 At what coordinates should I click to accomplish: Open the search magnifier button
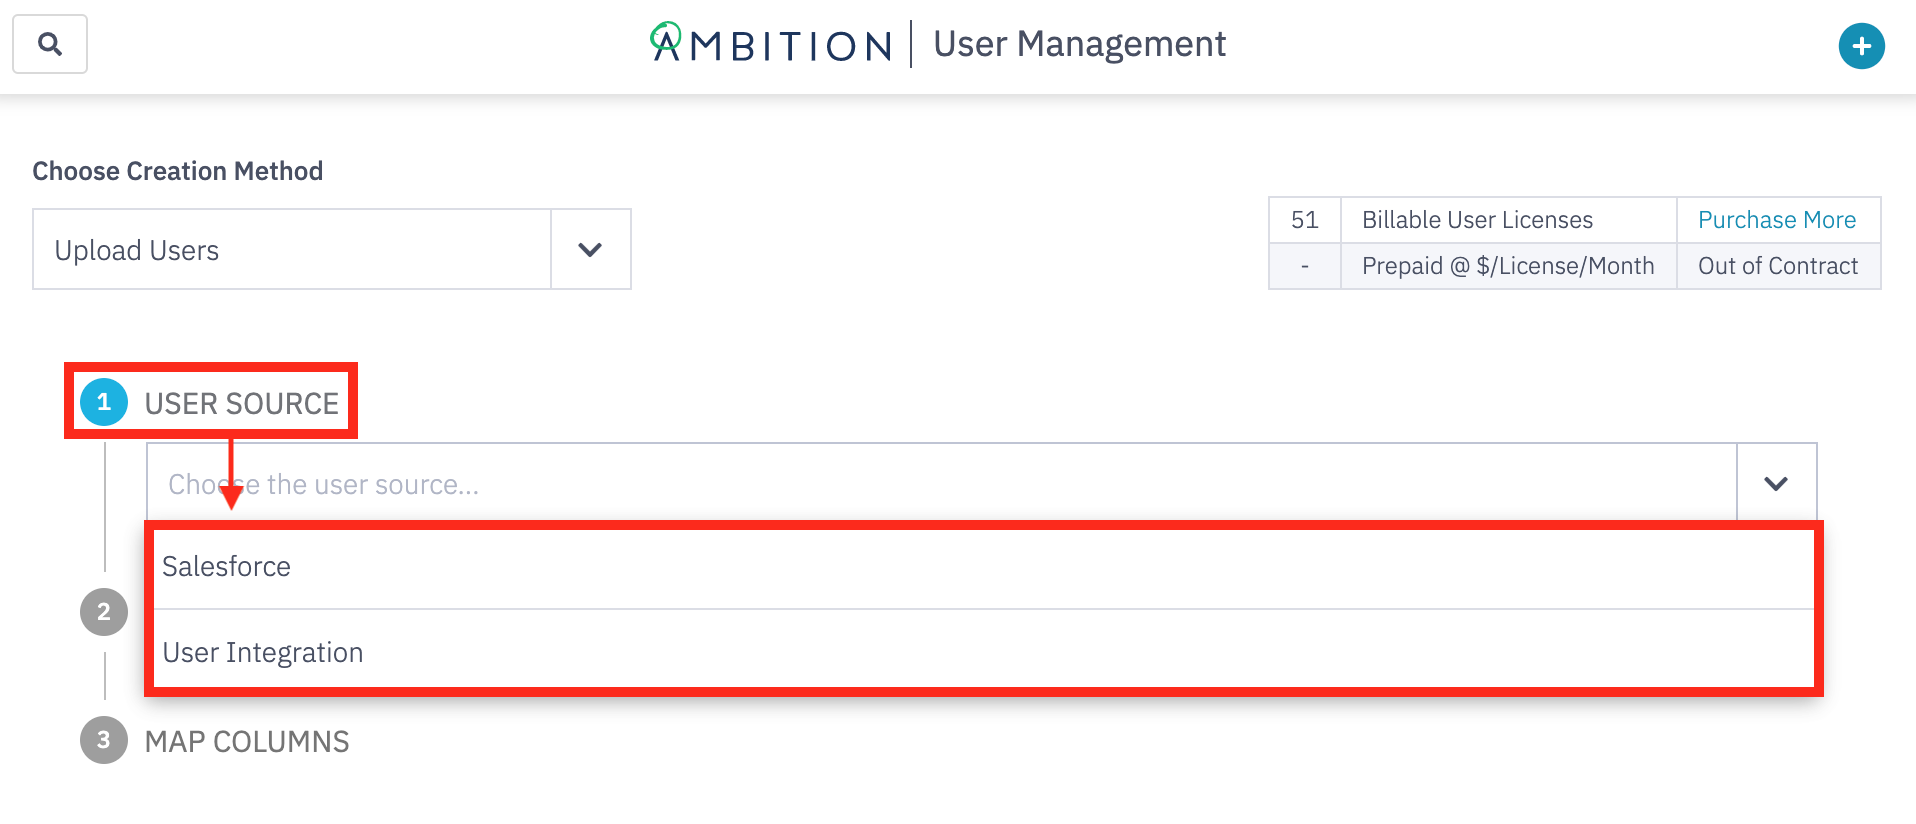point(50,44)
